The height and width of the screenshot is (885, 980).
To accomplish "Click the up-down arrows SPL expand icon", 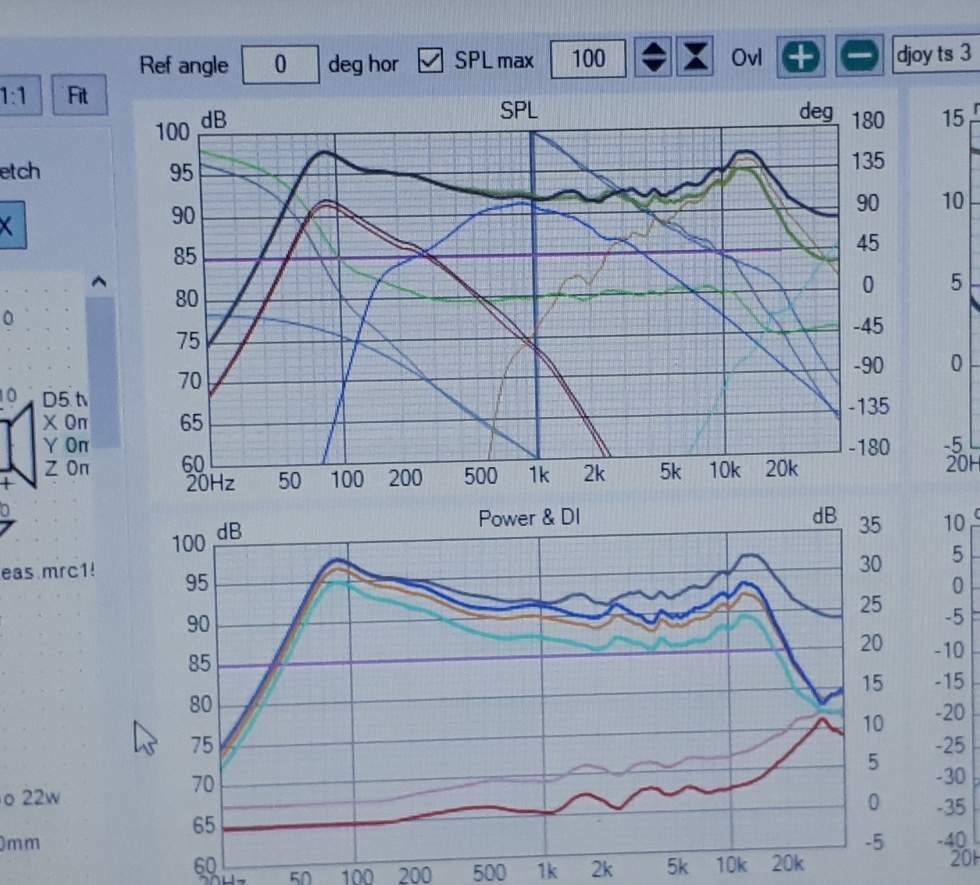I will pos(654,58).
